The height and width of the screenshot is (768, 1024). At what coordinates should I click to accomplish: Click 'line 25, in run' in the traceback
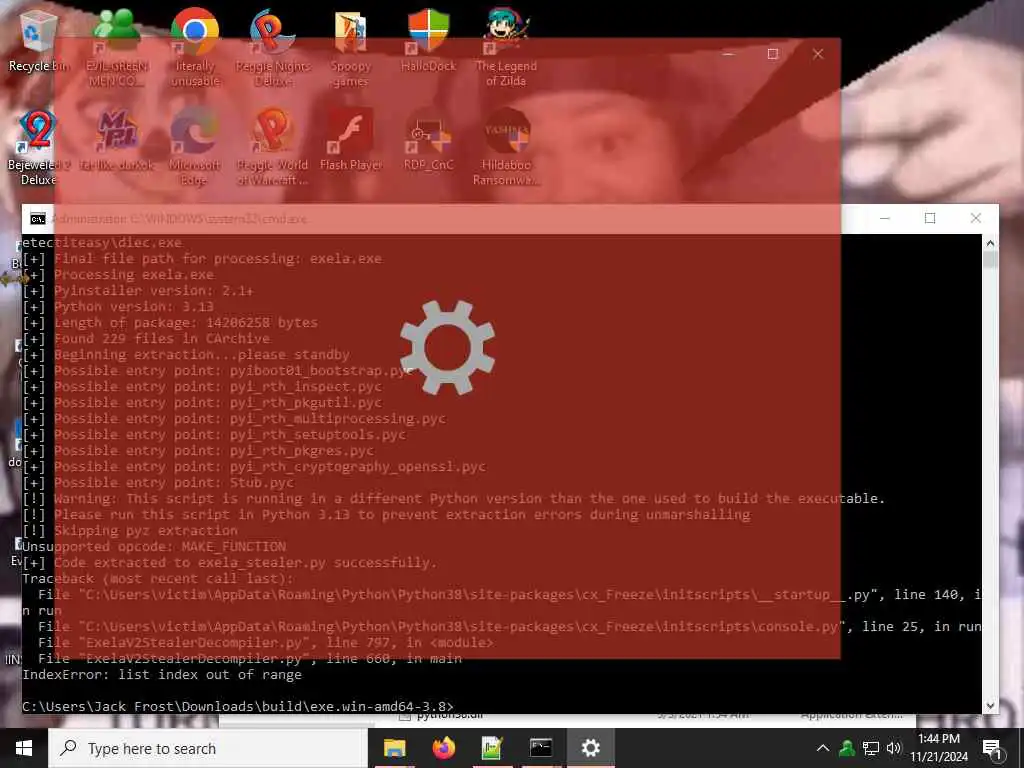point(921,626)
